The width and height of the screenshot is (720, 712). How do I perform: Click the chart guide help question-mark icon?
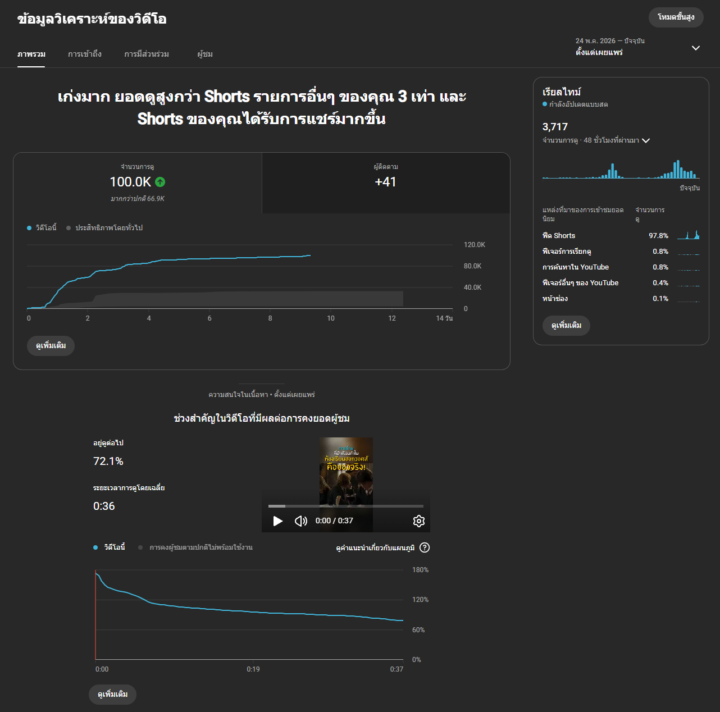(425, 548)
